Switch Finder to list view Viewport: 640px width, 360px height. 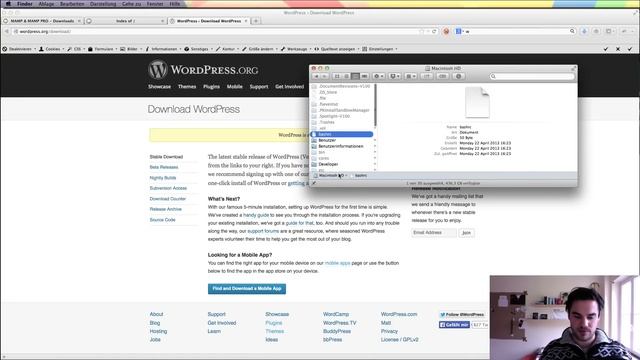(x=346, y=76)
